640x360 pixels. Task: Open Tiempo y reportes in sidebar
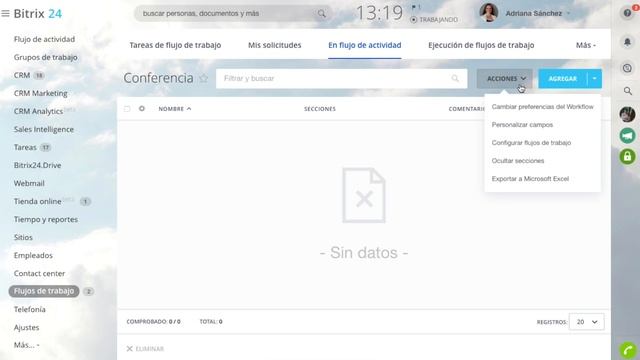click(x=46, y=219)
